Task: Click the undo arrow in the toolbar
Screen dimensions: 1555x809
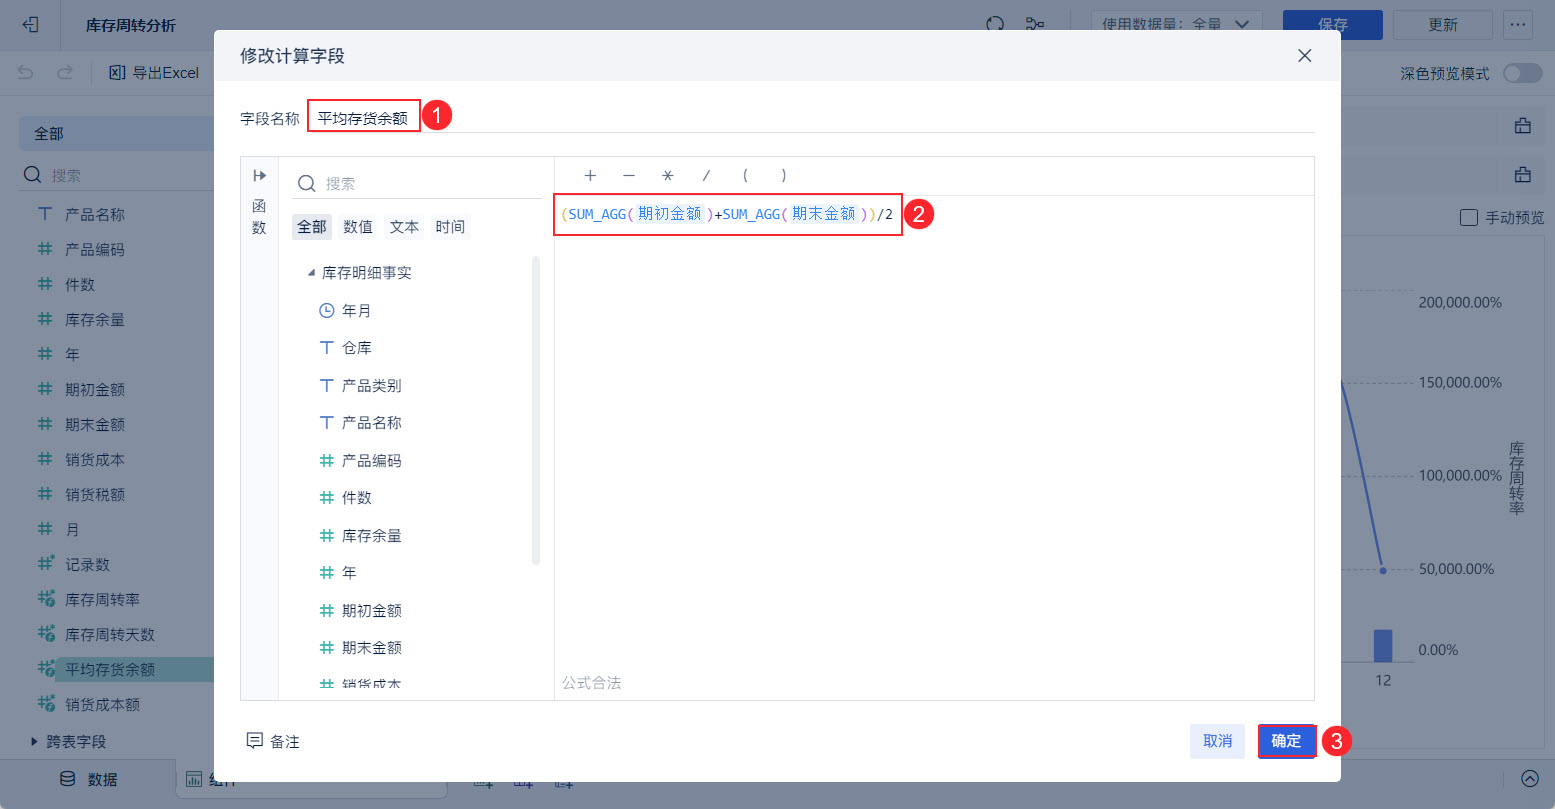Action: click(26, 73)
